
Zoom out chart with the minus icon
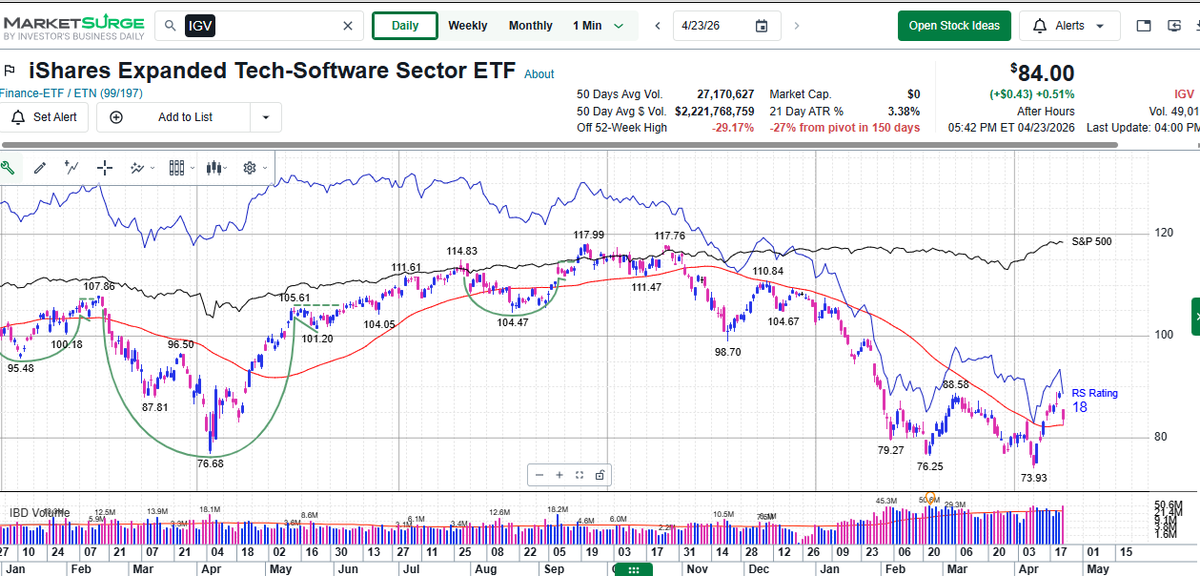click(x=540, y=475)
